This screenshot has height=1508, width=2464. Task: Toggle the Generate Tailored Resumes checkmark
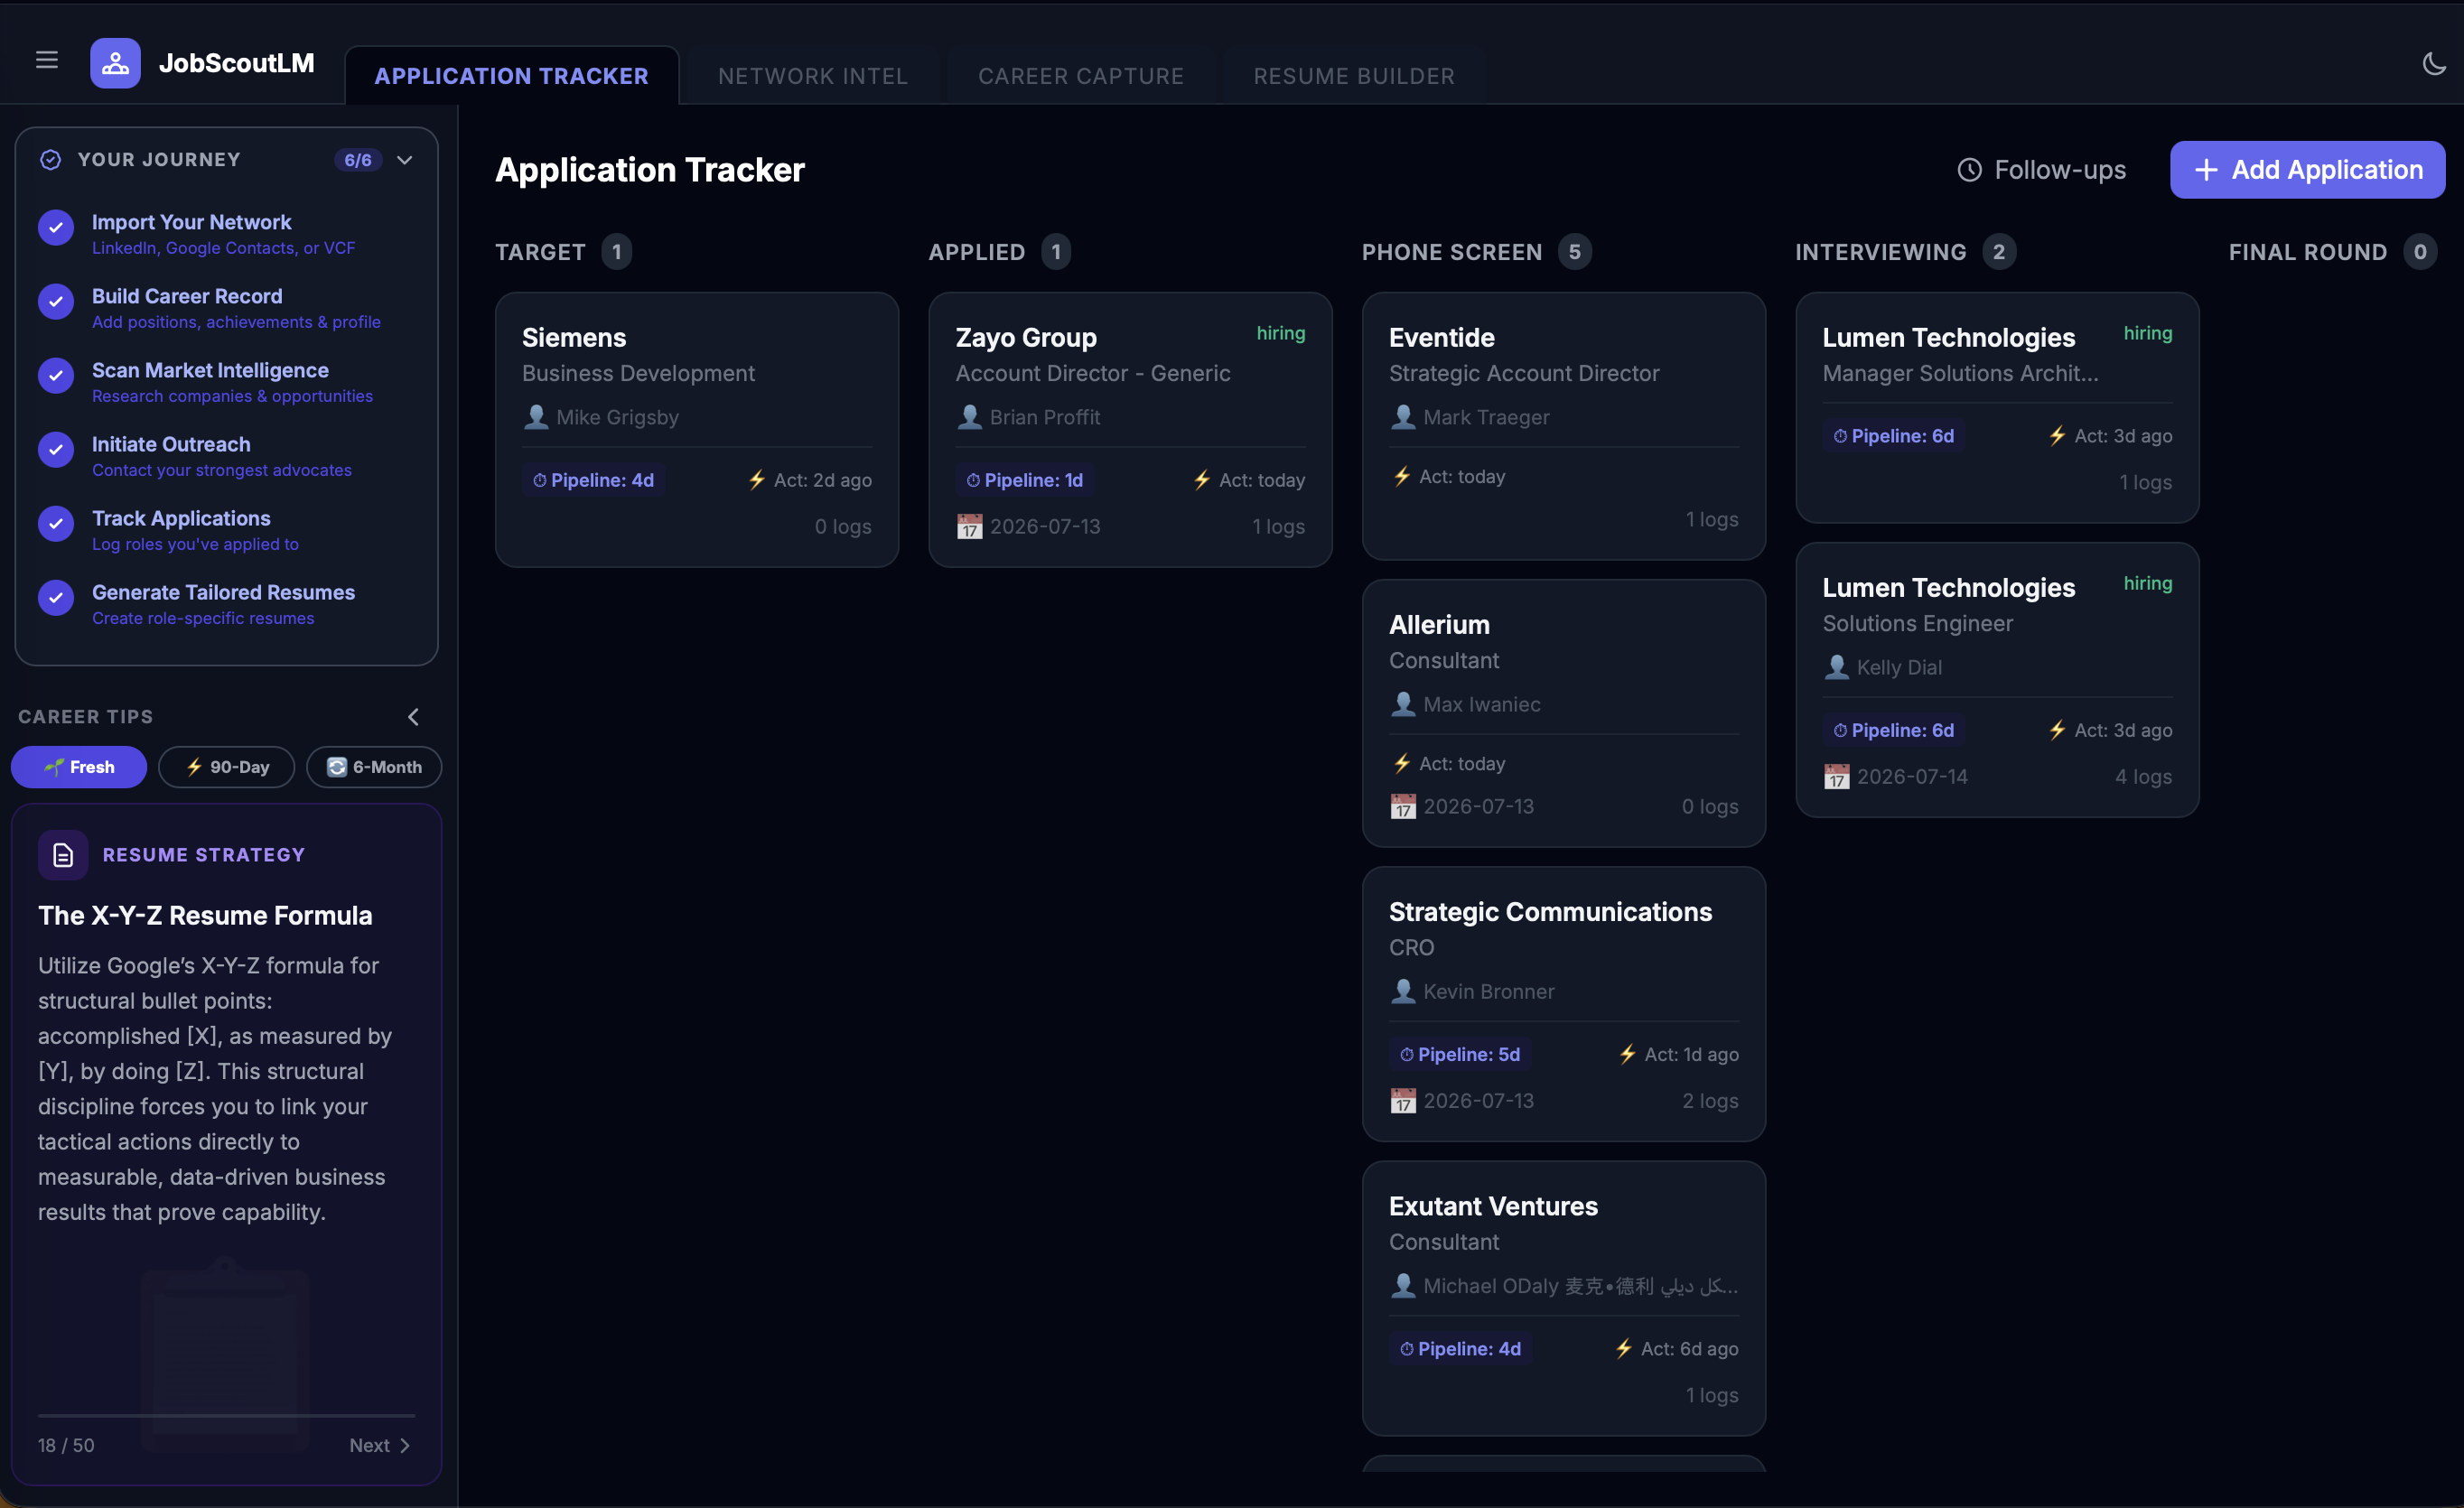[56, 598]
